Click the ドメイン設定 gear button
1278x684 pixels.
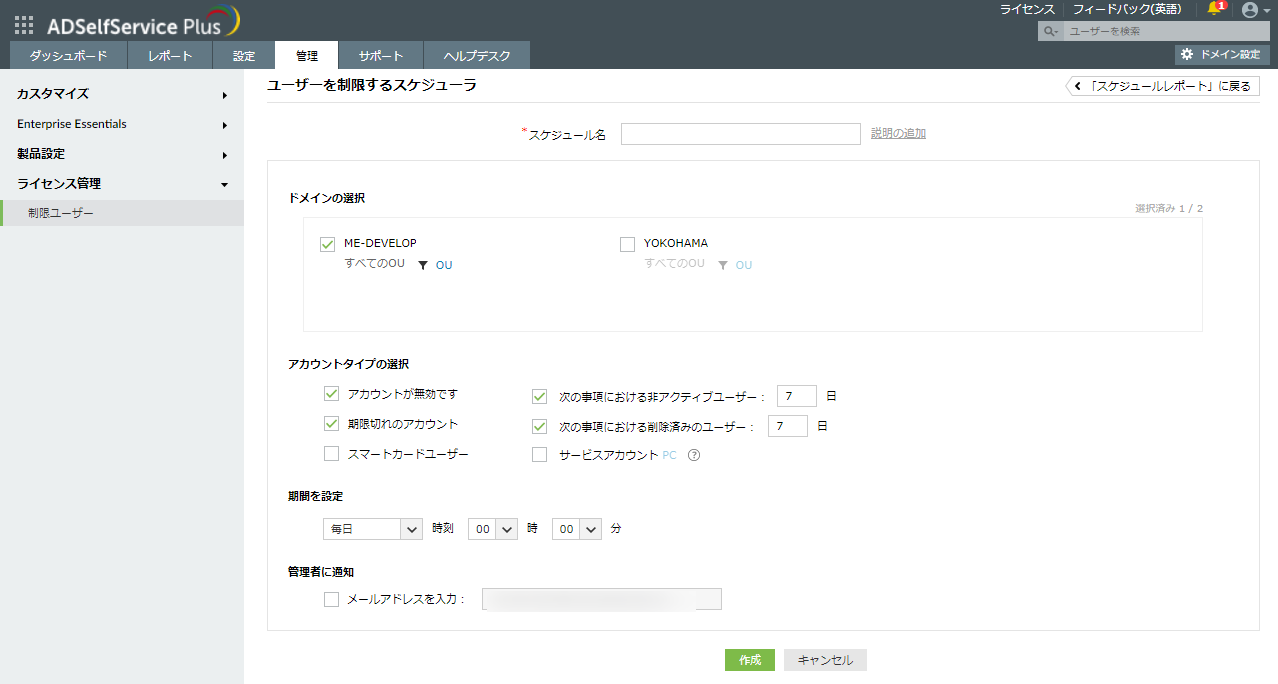pos(1222,55)
